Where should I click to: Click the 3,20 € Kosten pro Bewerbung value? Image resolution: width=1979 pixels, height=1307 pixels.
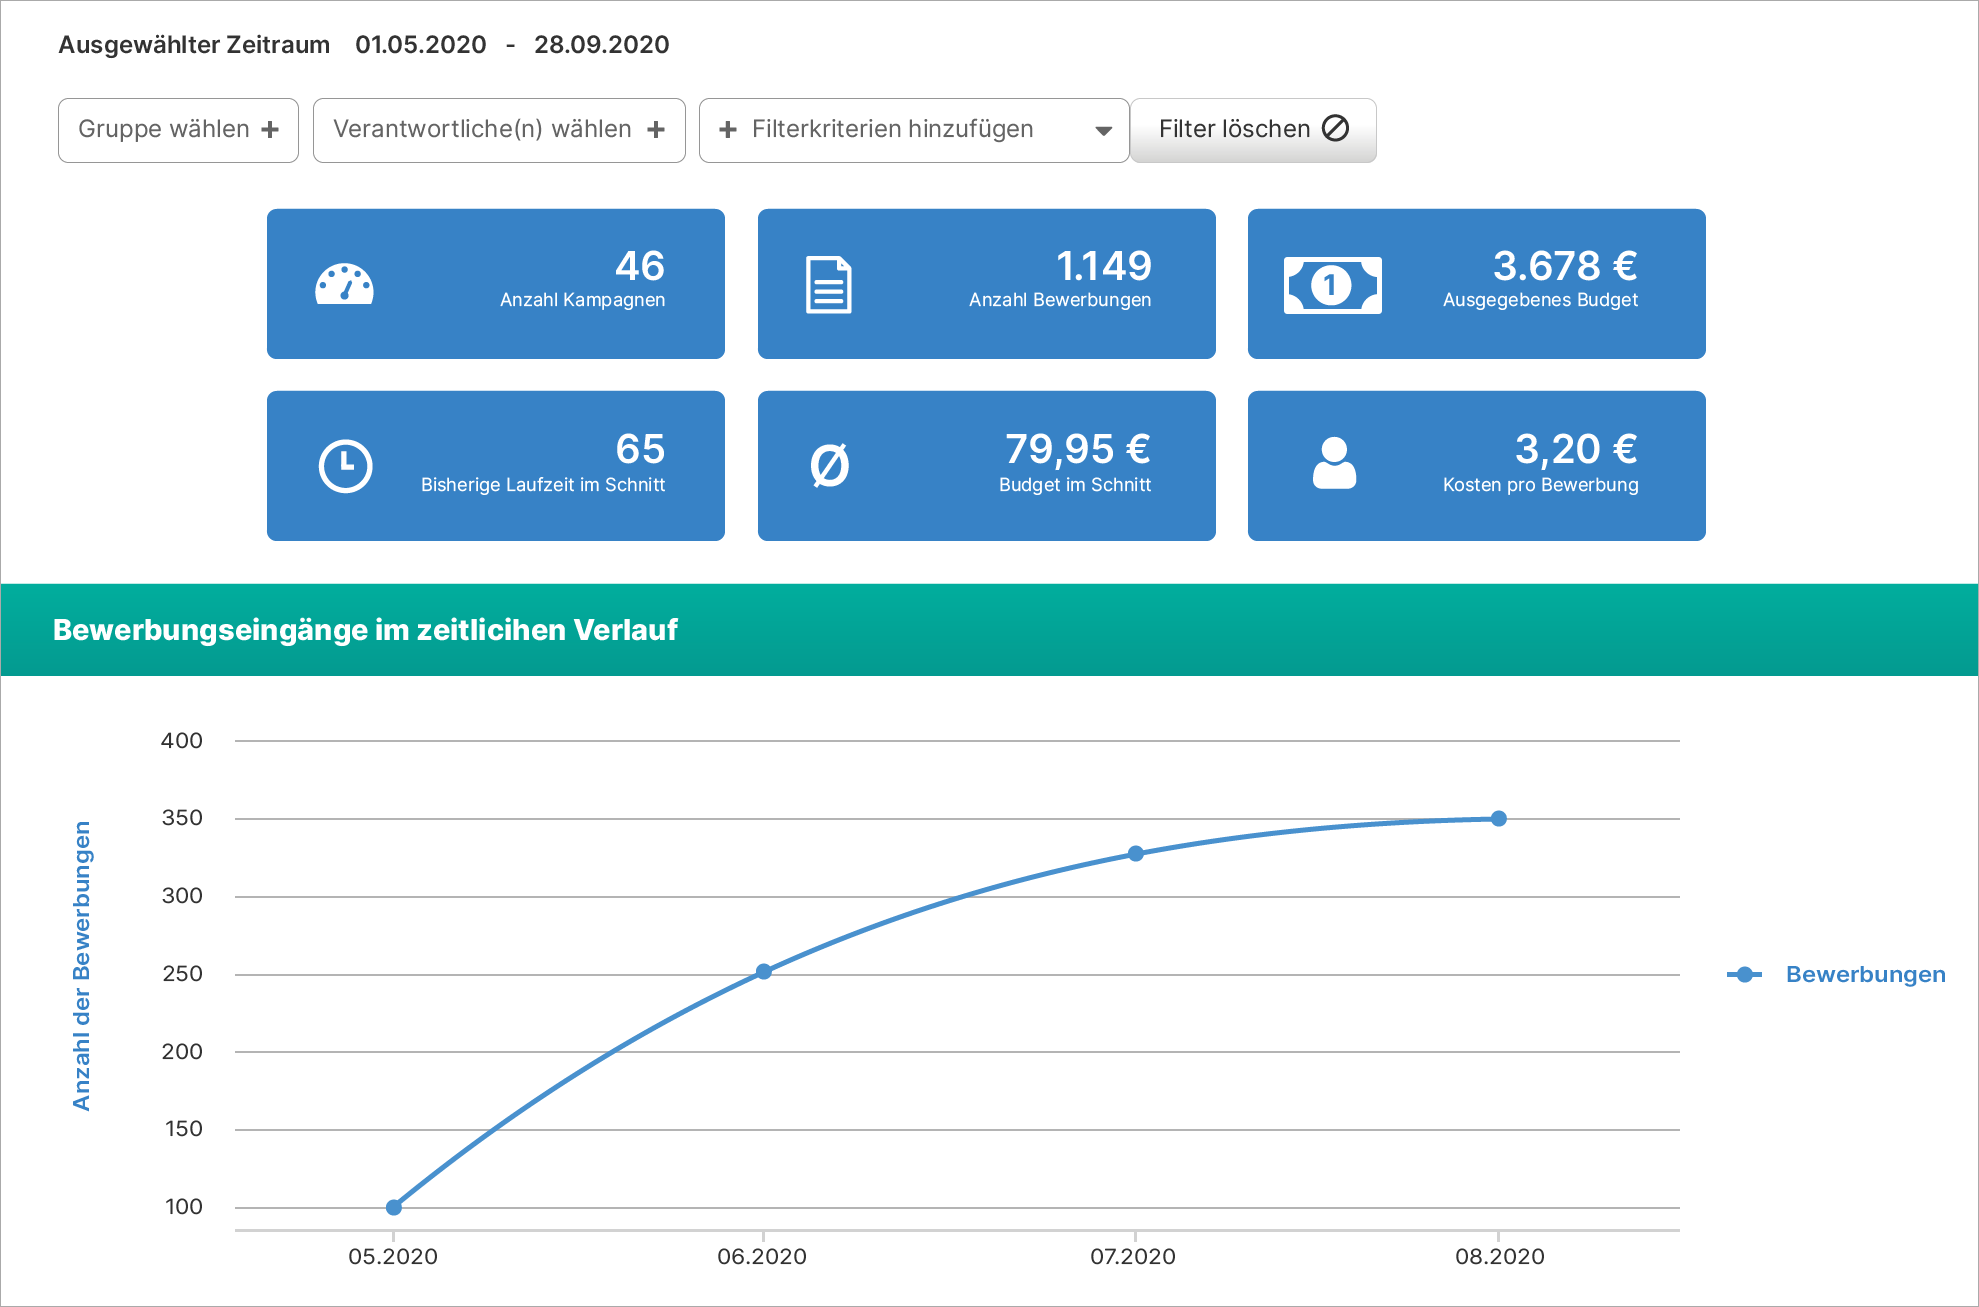pyautogui.click(x=1576, y=449)
